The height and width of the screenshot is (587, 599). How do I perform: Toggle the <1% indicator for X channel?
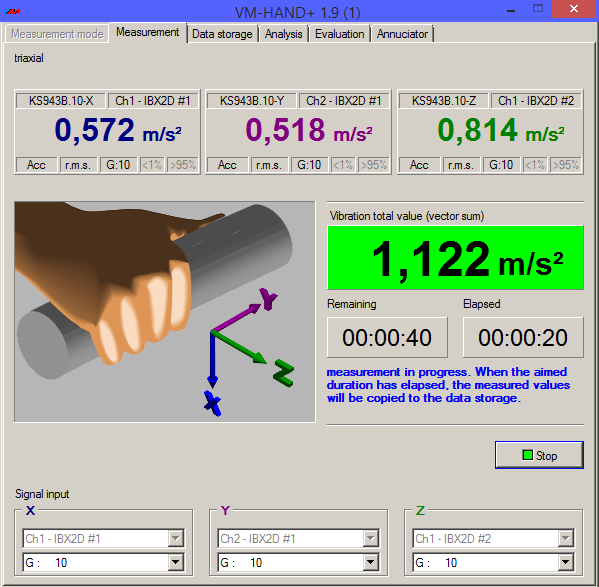point(152,165)
